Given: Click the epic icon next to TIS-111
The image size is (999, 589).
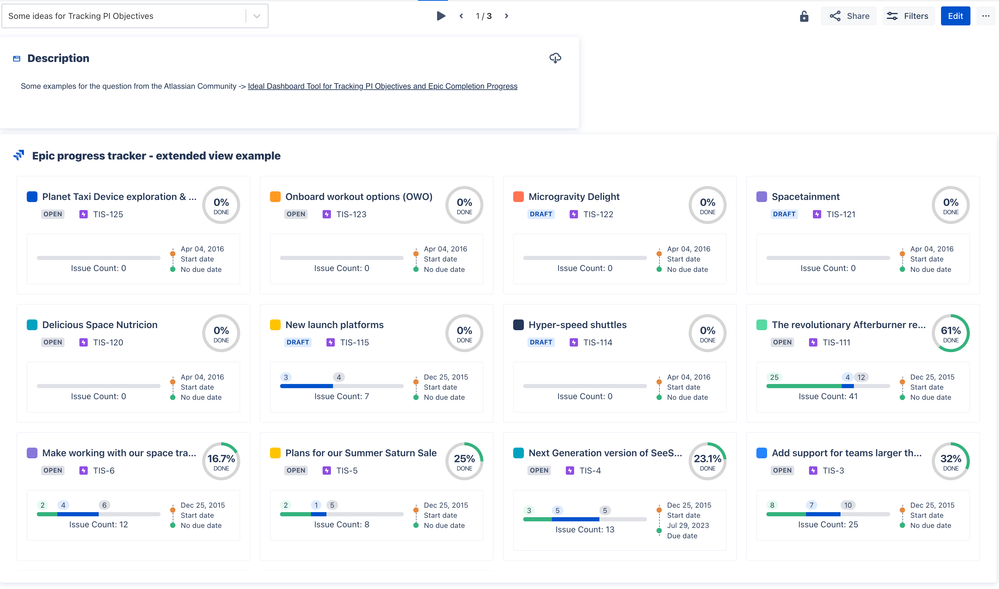Looking at the screenshot, I should coord(813,342).
